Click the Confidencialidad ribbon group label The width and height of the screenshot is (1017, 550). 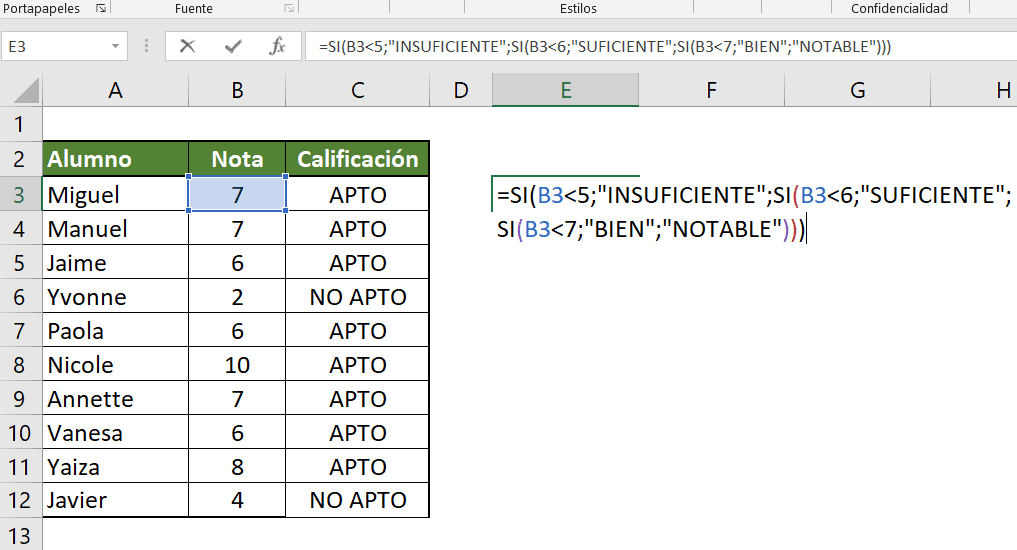coord(899,8)
